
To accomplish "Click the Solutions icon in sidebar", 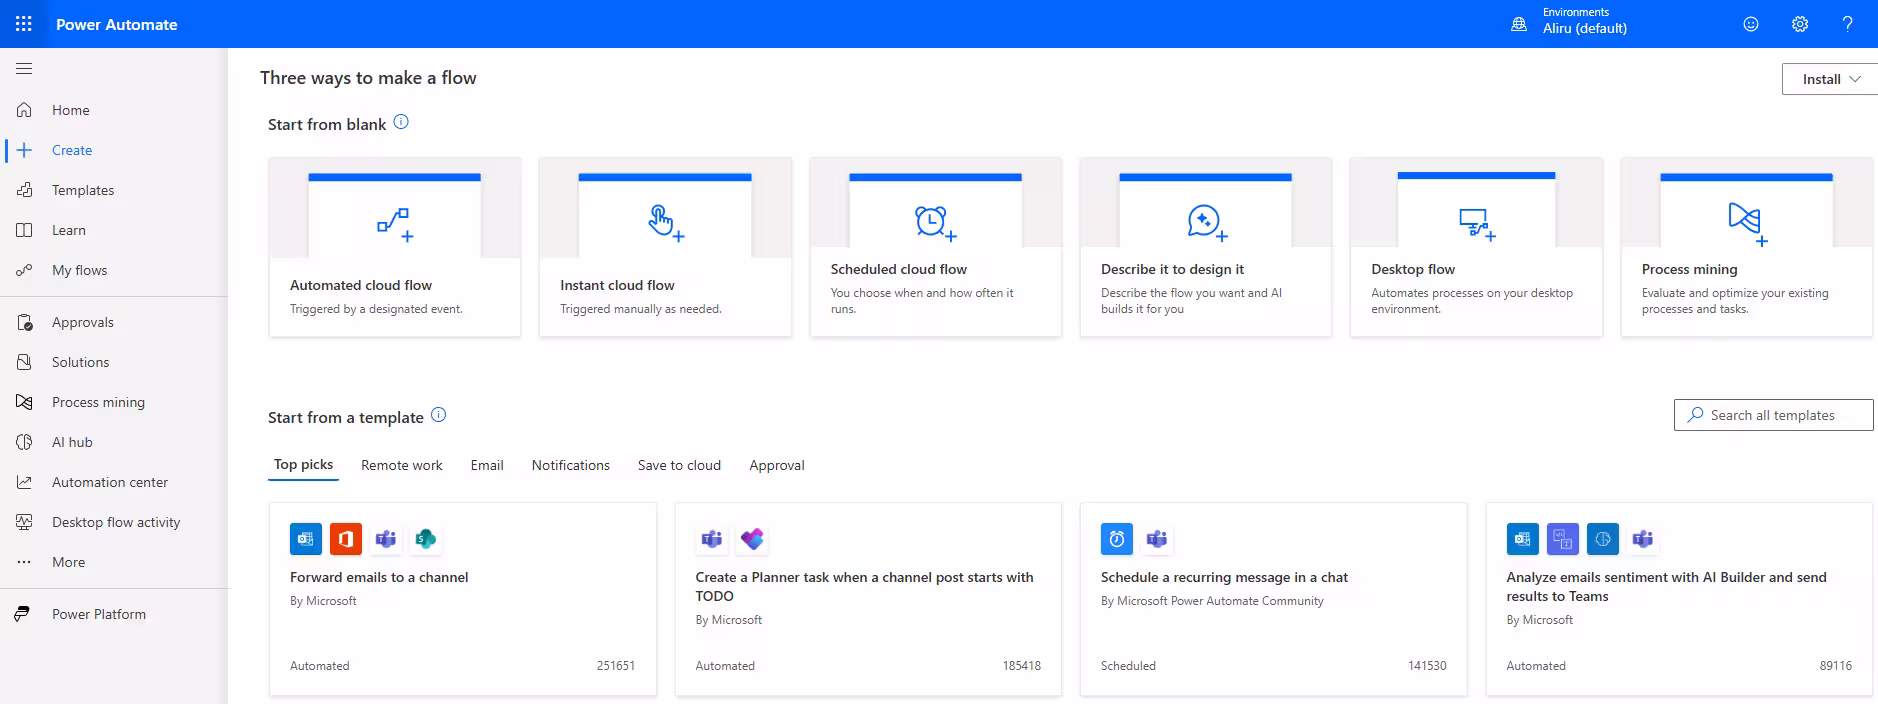I will 25,362.
